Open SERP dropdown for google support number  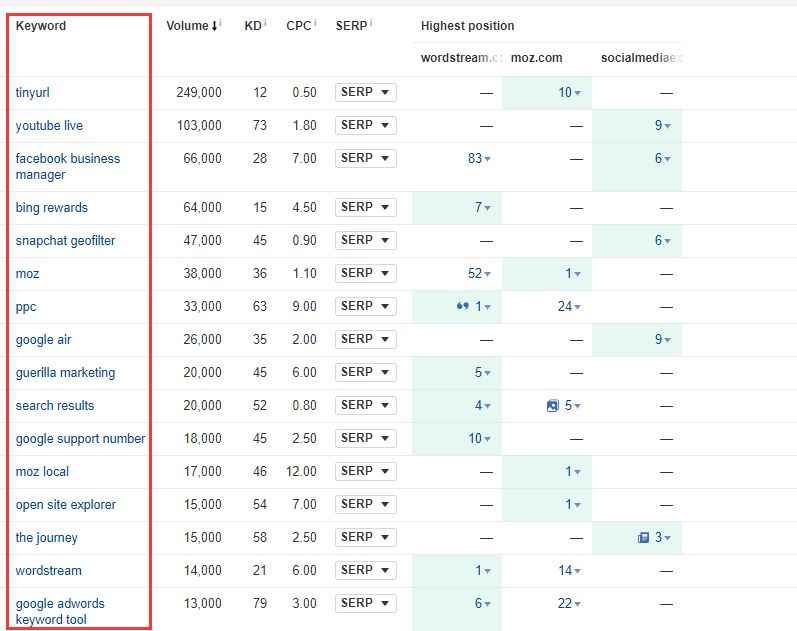click(x=365, y=438)
